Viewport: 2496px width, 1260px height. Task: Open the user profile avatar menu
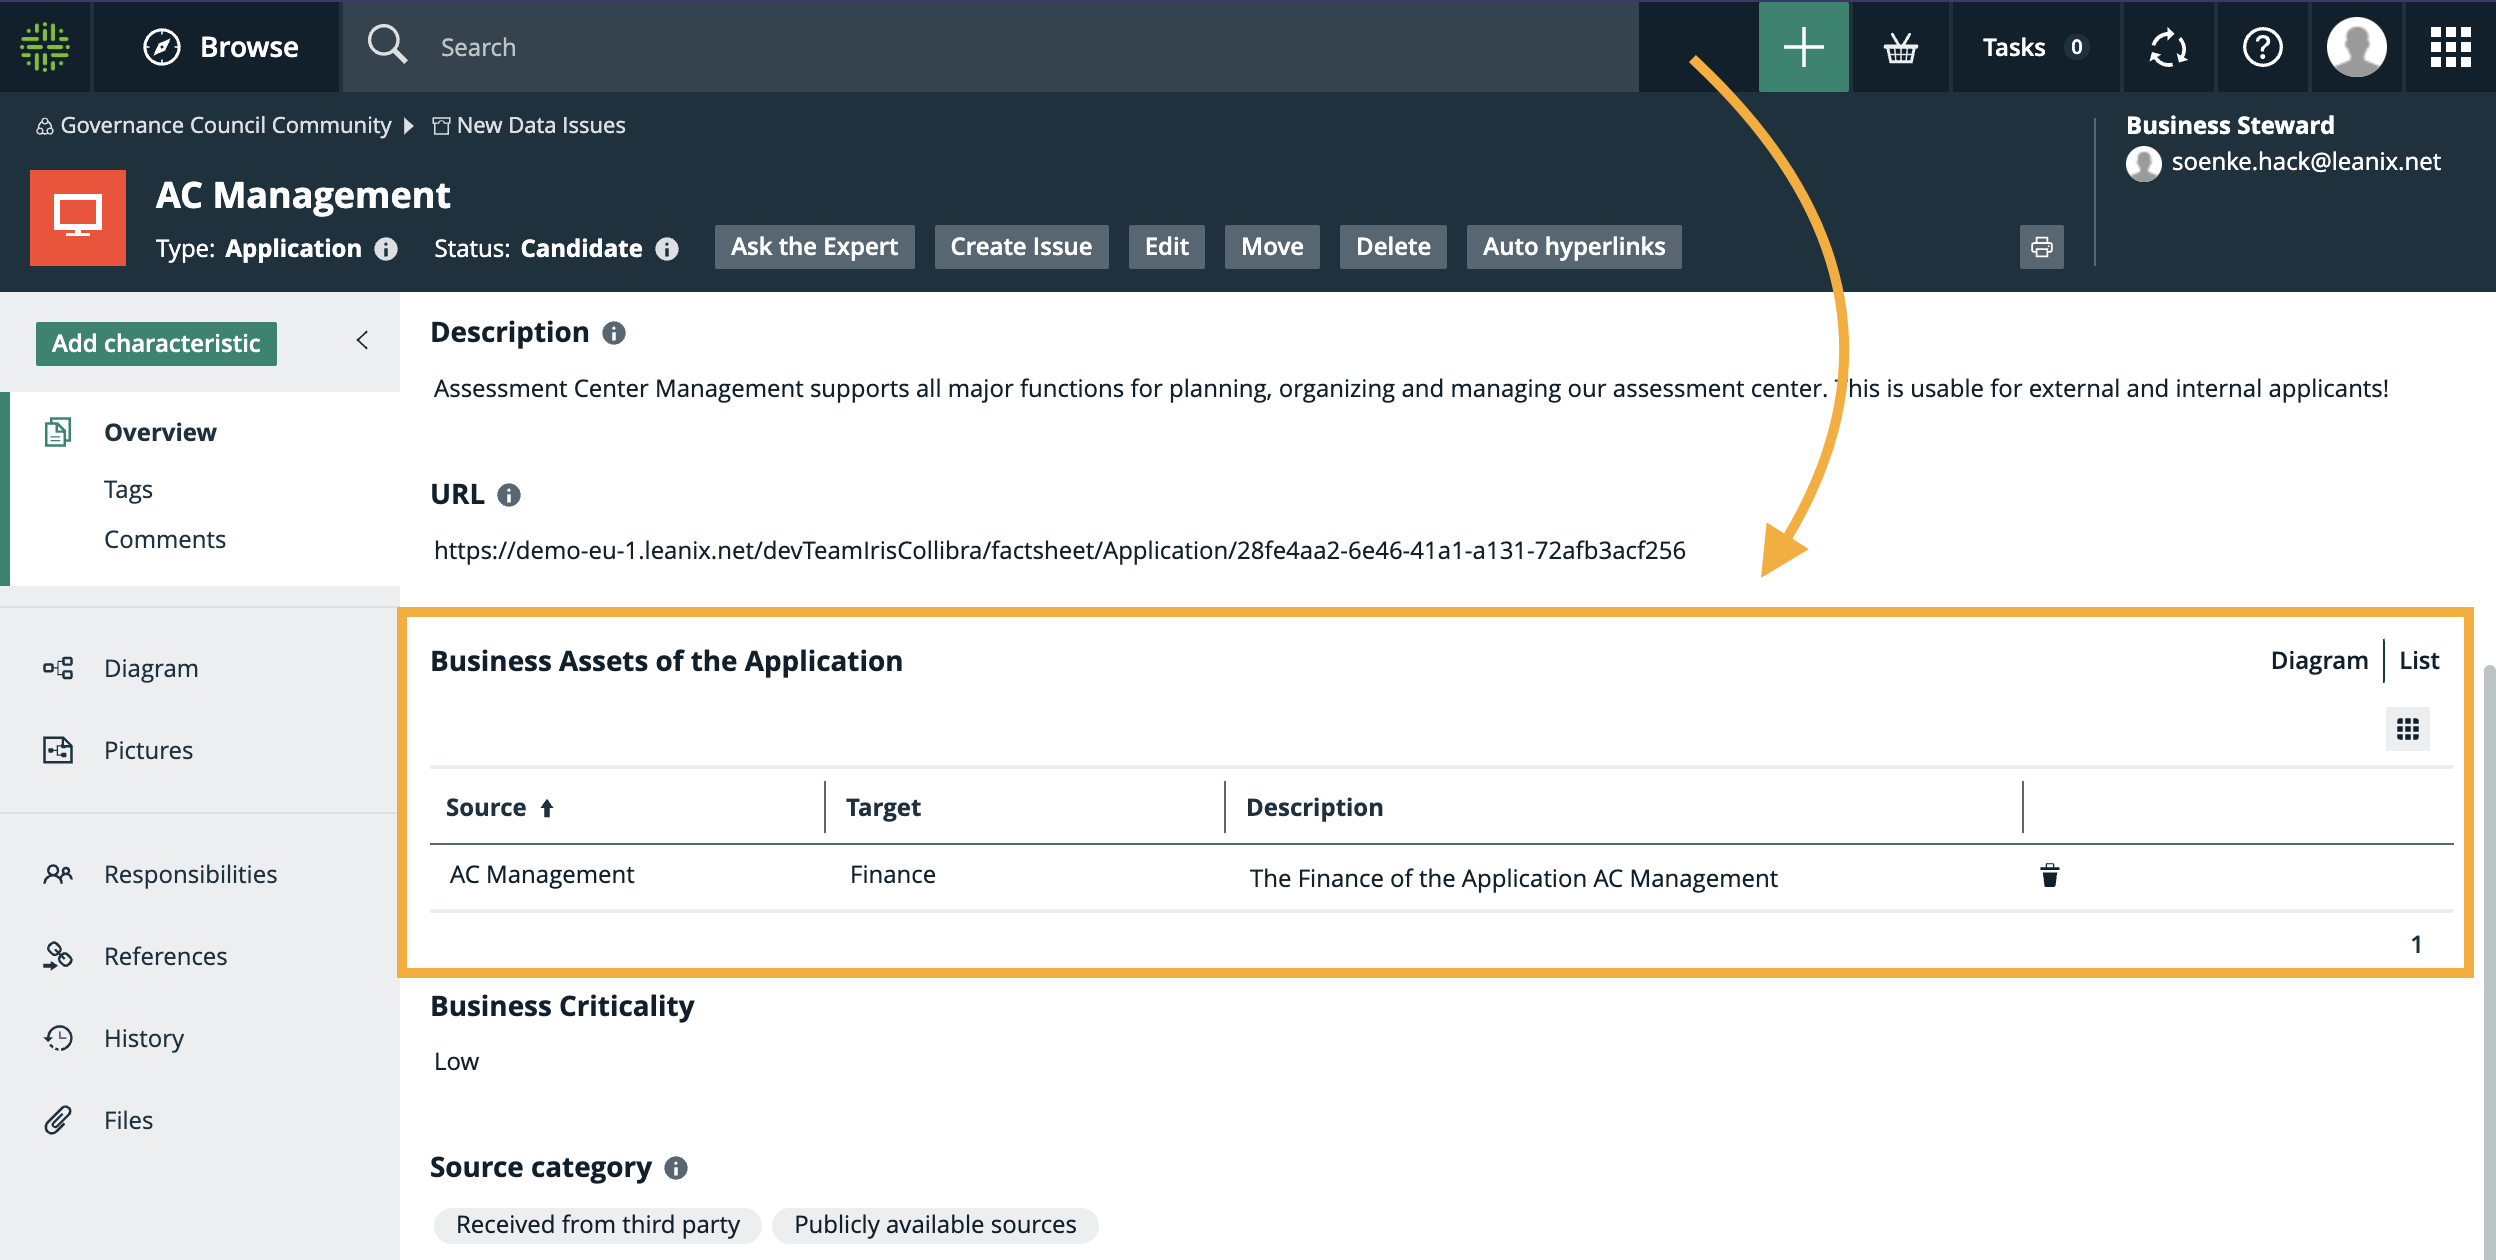tap(2356, 47)
